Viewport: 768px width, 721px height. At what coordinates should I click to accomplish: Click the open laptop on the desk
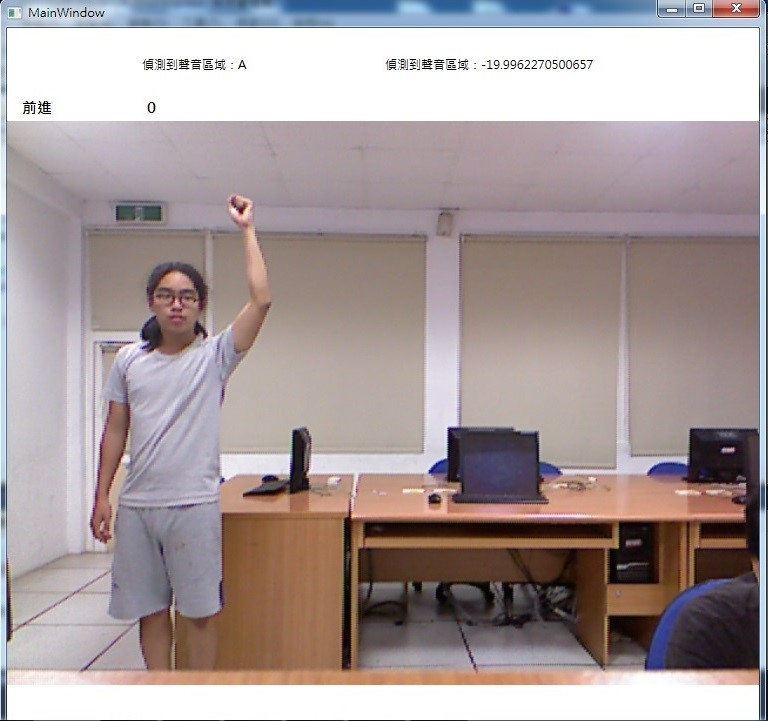coord(498,468)
